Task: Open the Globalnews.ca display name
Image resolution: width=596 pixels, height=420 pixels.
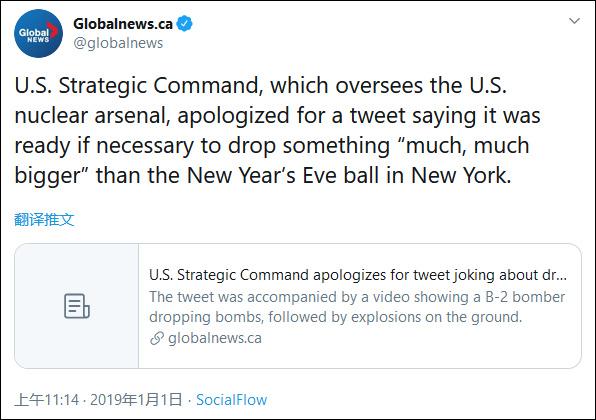Action: (123, 24)
